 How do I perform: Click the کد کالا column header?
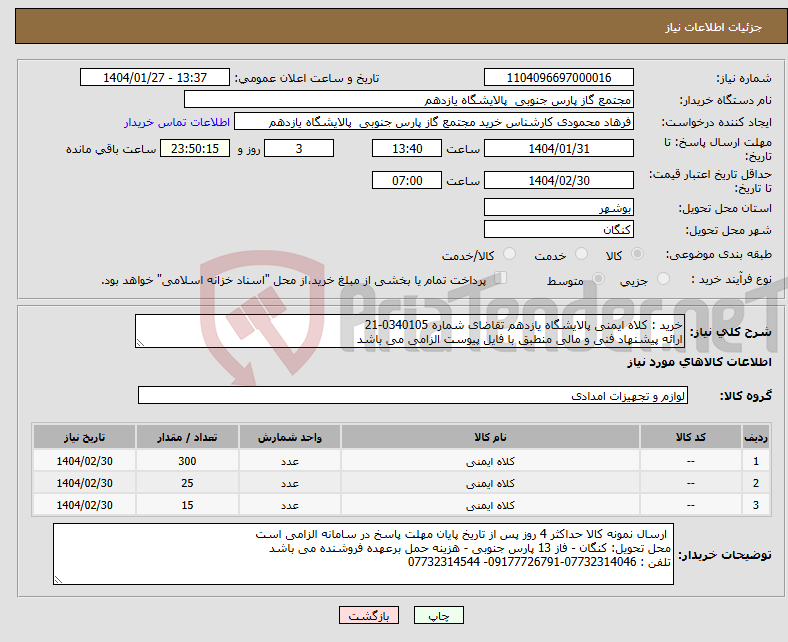pos(691,437)
